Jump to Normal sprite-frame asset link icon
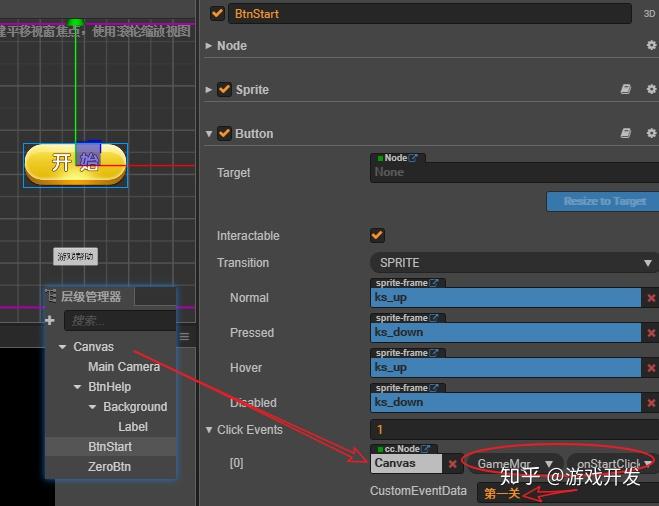Image resolution: width=659 pixels, height=506 pixels. point(434,283)
